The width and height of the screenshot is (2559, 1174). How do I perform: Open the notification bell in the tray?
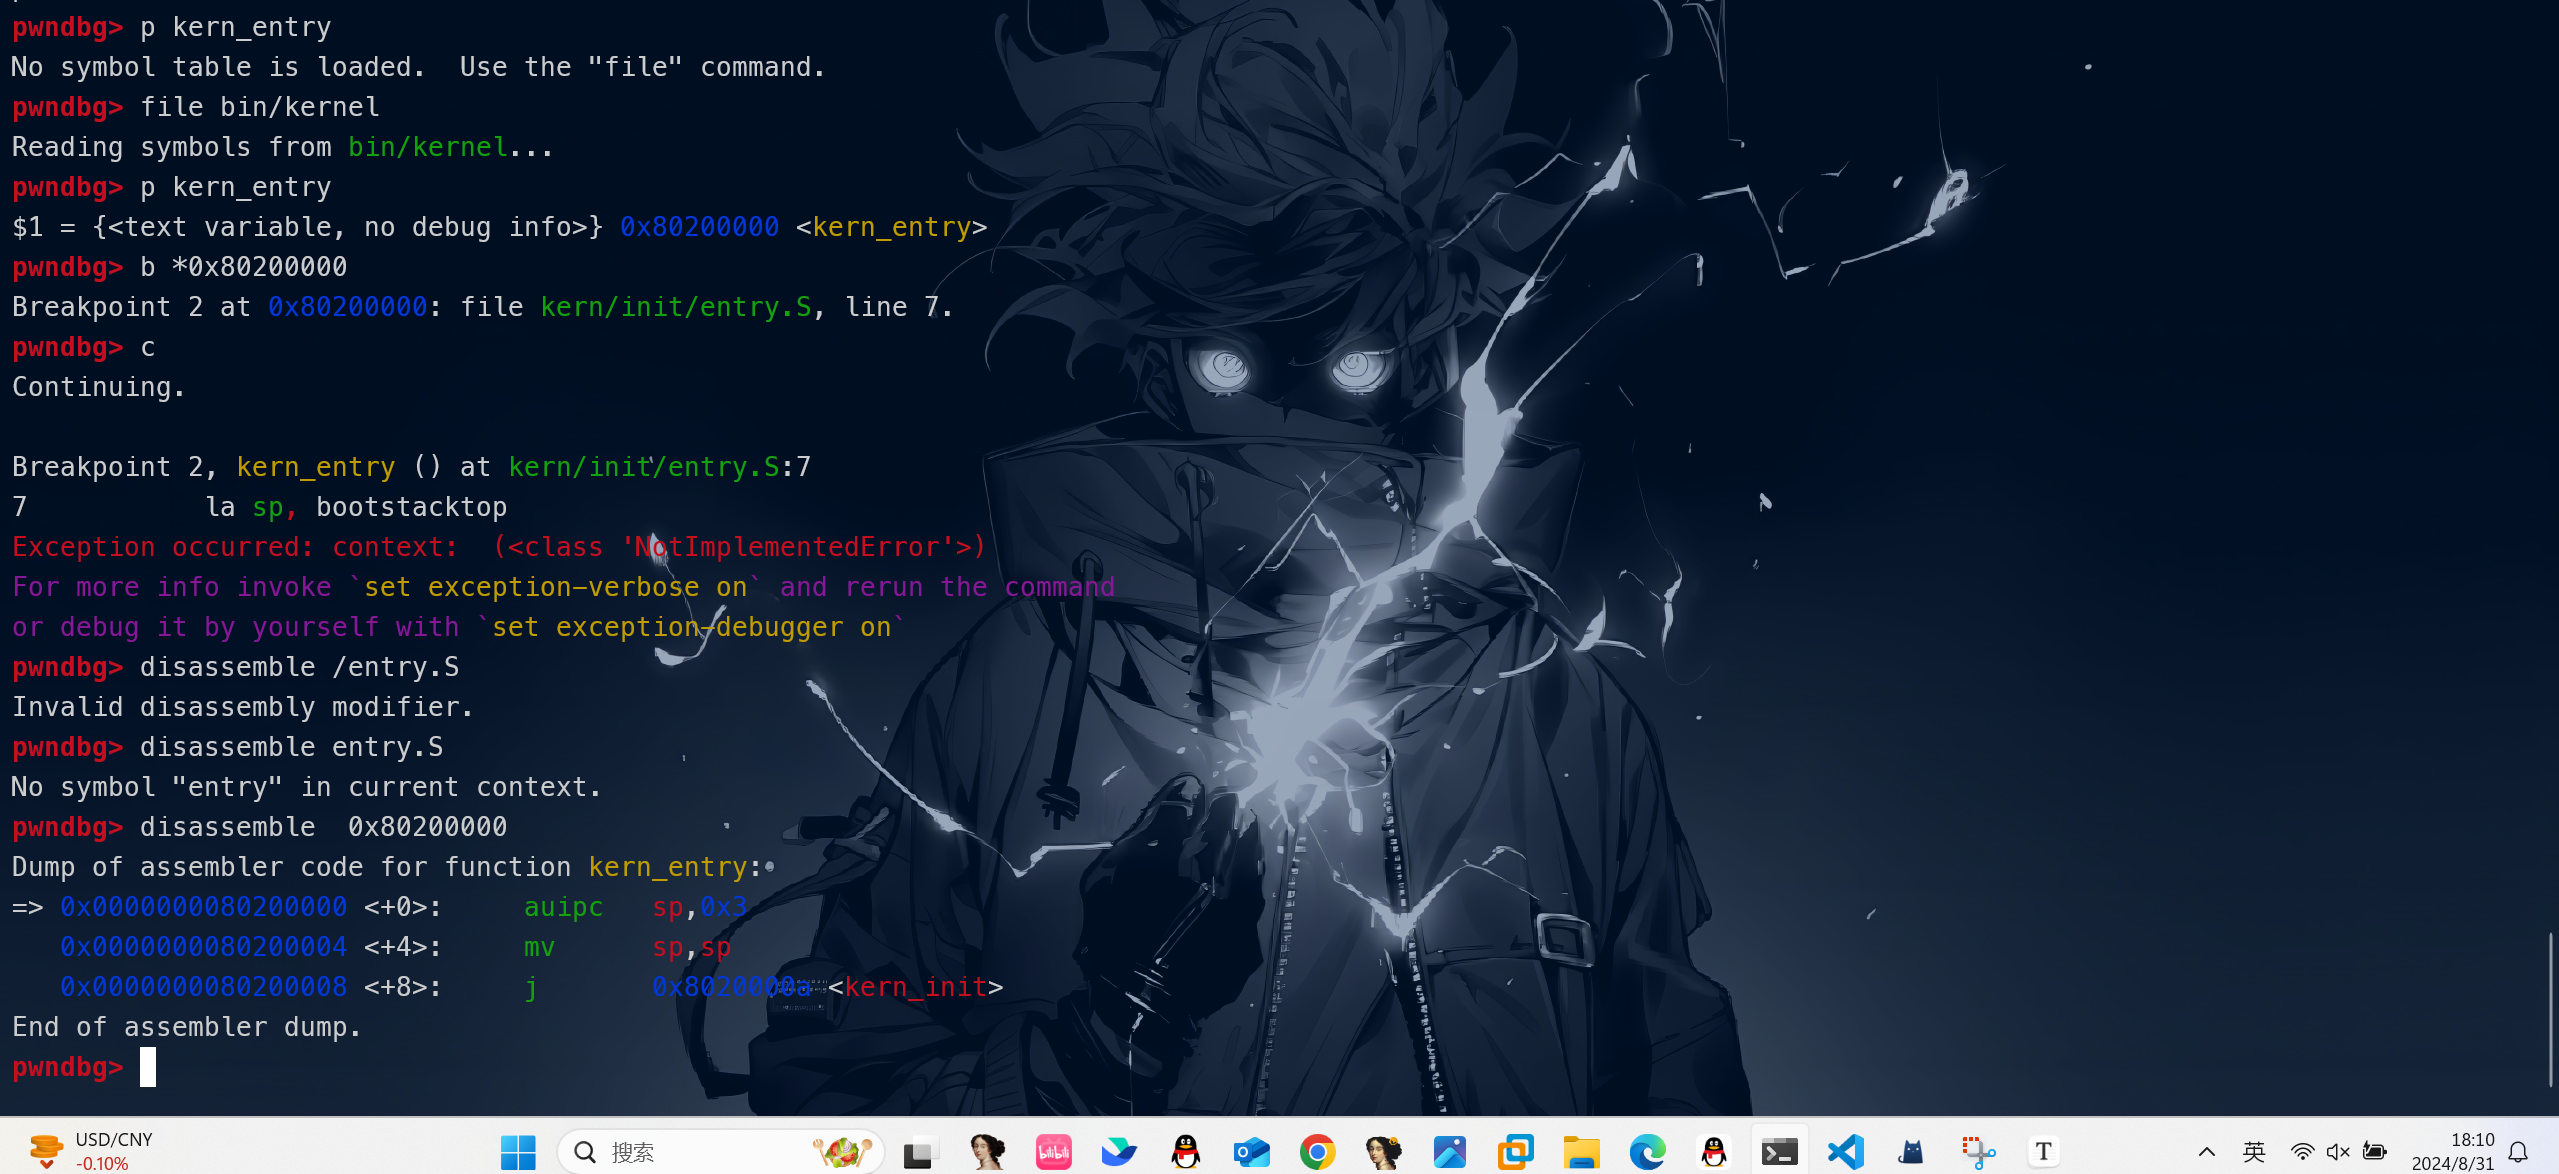2519,1152
